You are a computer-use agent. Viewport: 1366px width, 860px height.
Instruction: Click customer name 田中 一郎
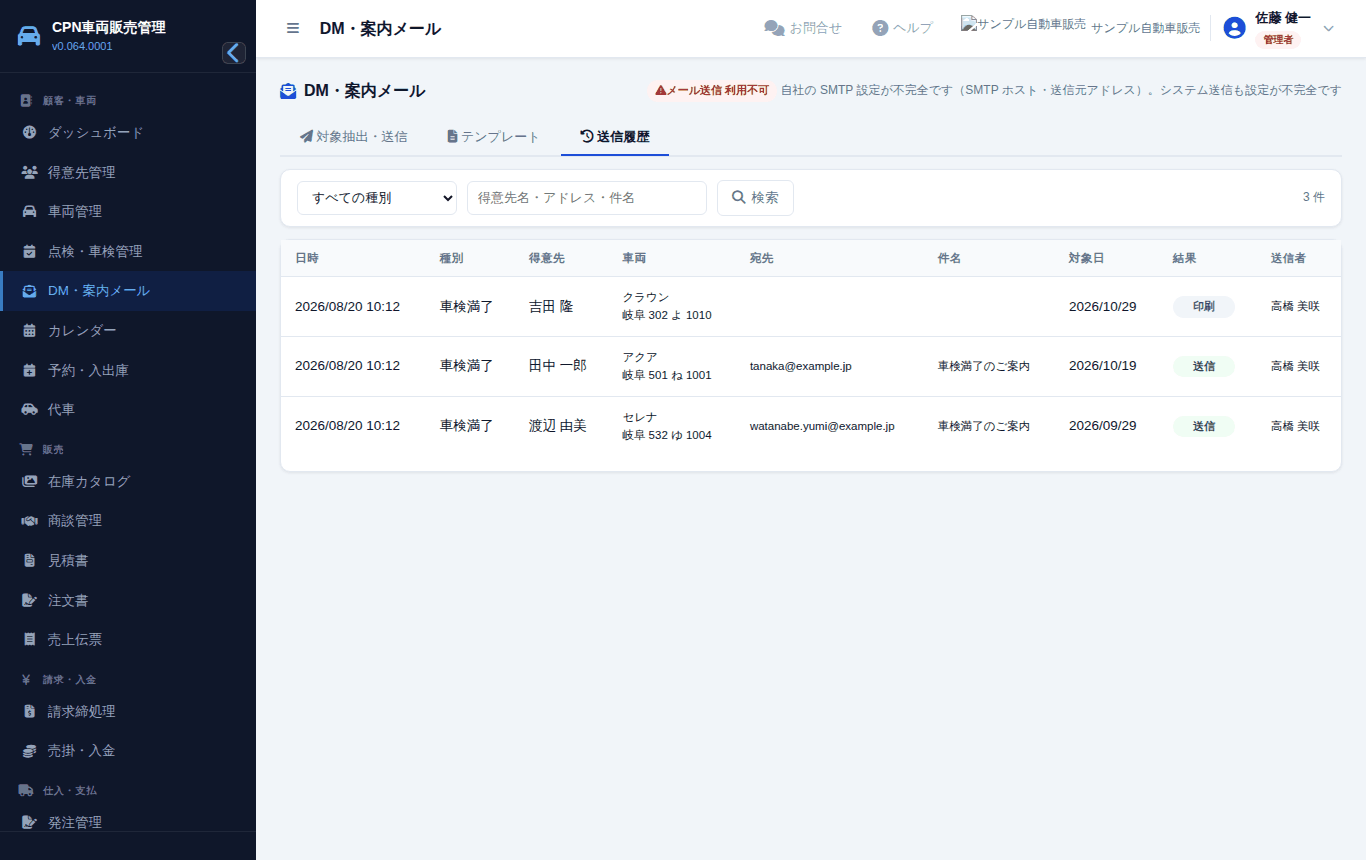tap(558, 366)
